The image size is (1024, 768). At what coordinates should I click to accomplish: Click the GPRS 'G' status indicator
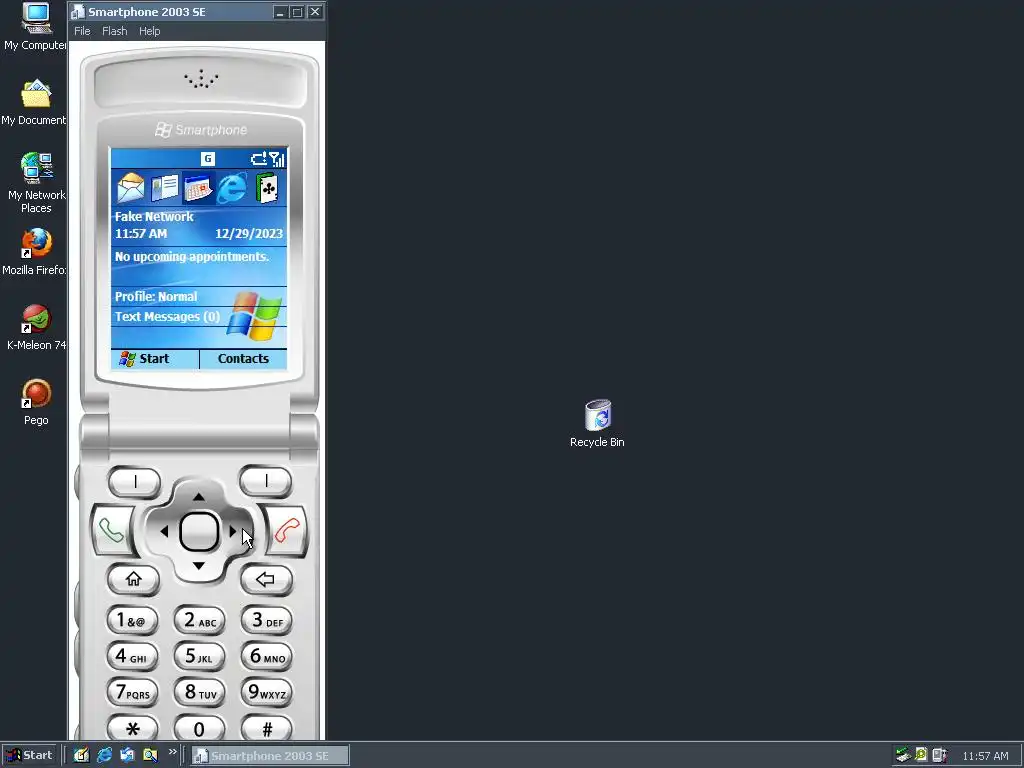208,158
